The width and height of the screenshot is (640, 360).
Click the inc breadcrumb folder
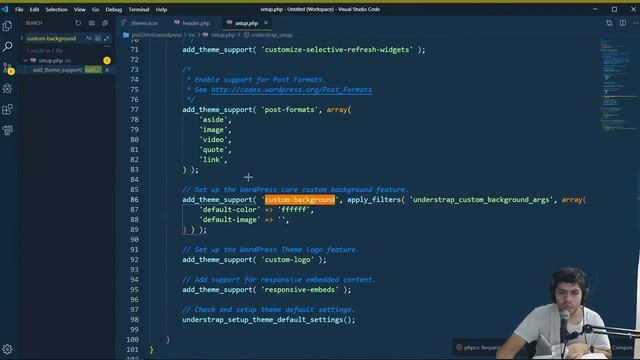(x=192, y=35)
